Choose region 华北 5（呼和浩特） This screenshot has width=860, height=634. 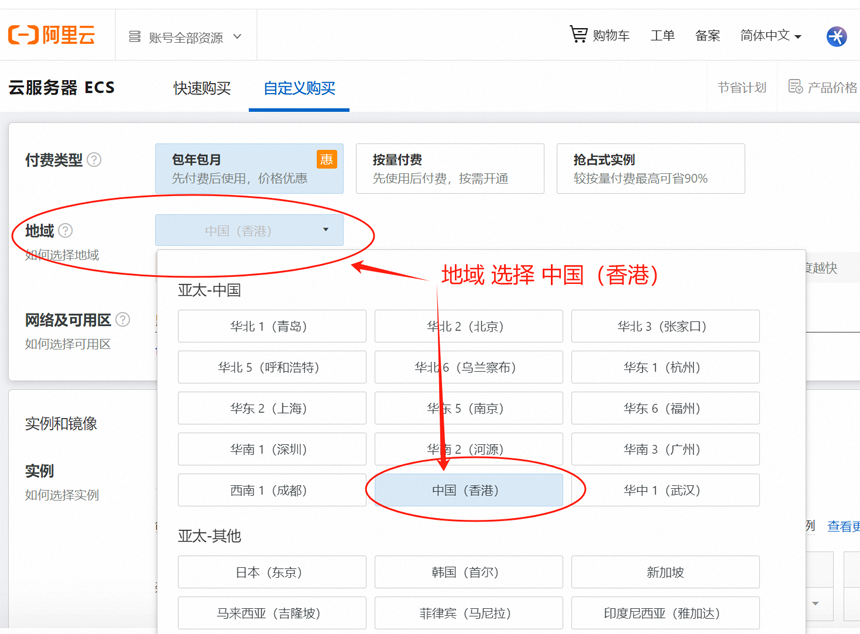click(x=272, y=367)
